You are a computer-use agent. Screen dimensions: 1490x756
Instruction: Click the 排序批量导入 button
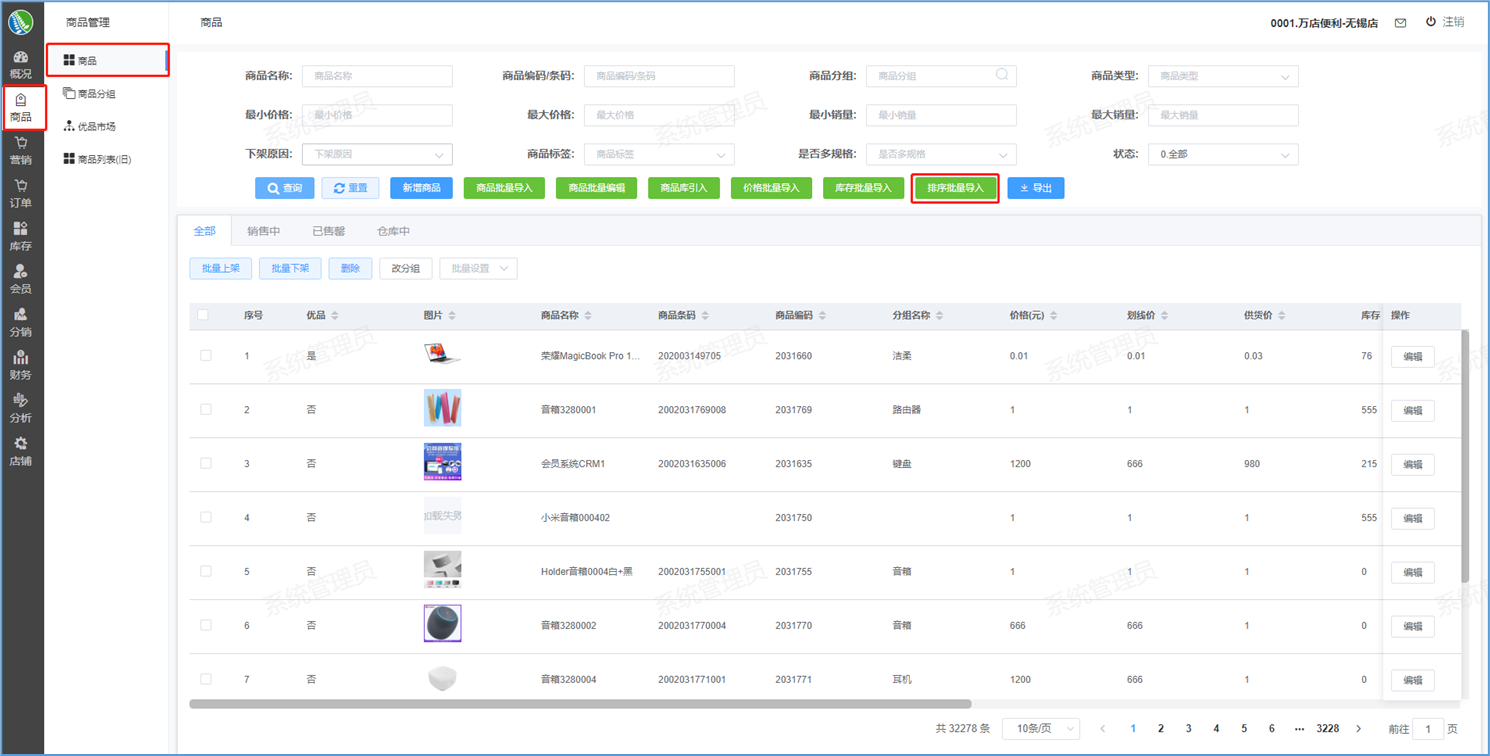click(955, 188)
